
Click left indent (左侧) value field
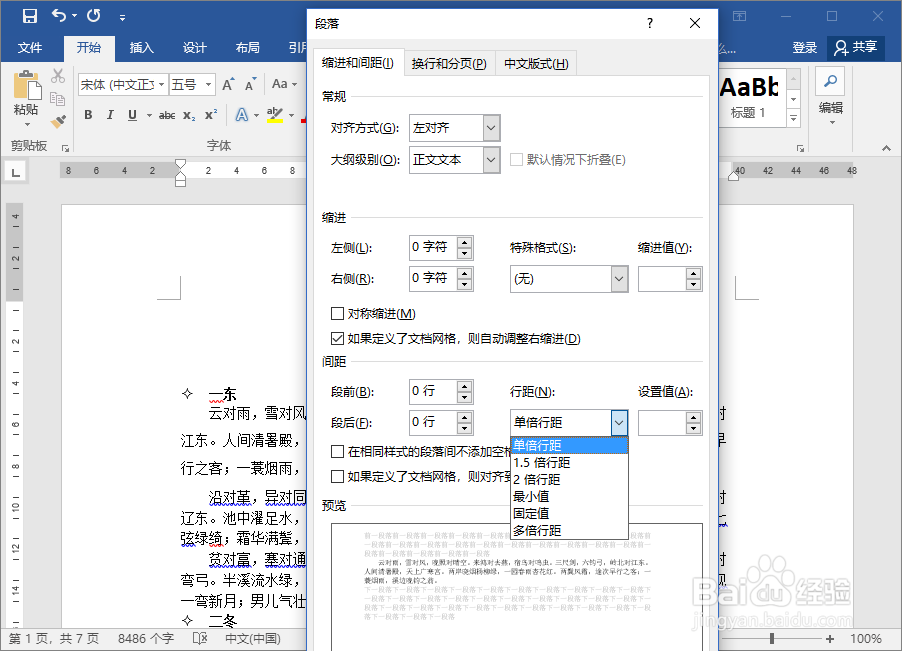433,247
